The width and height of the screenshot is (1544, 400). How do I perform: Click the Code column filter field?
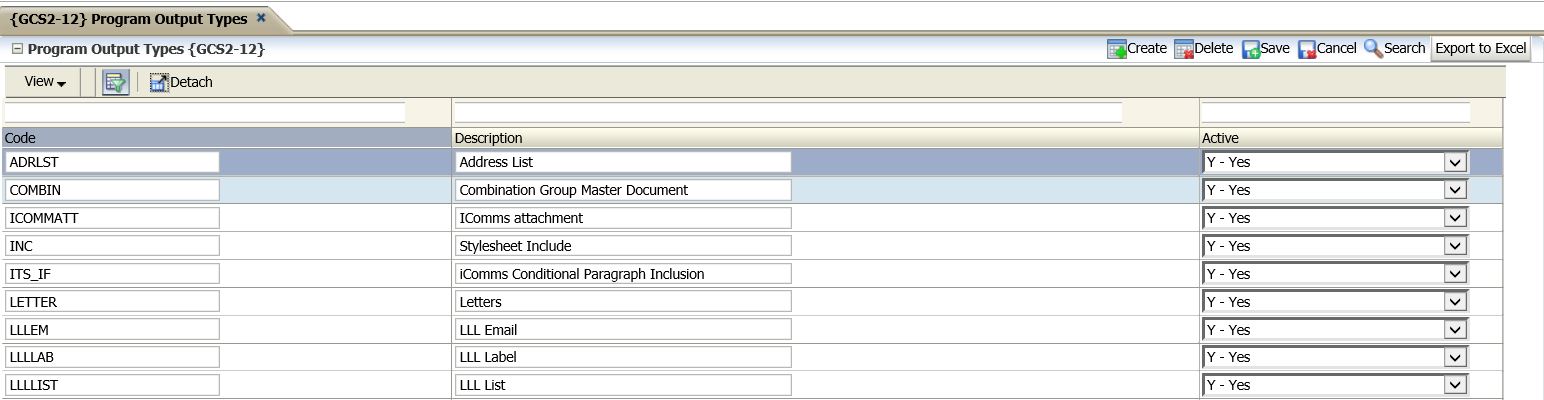[x=205, y=112]
